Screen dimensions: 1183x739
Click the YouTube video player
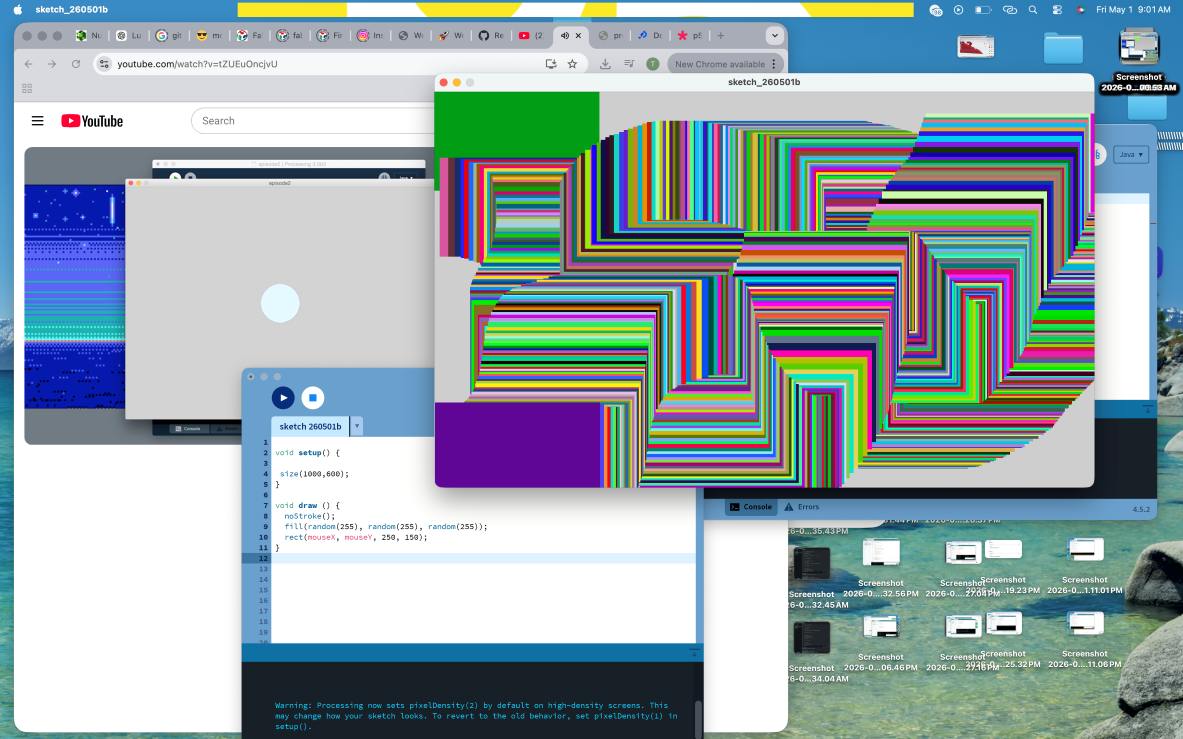[x=229, y=295]
